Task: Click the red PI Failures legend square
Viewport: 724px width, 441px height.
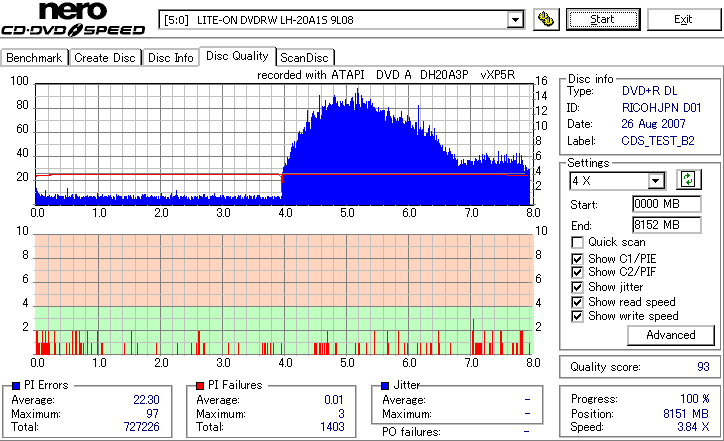Action: point(200,386)
